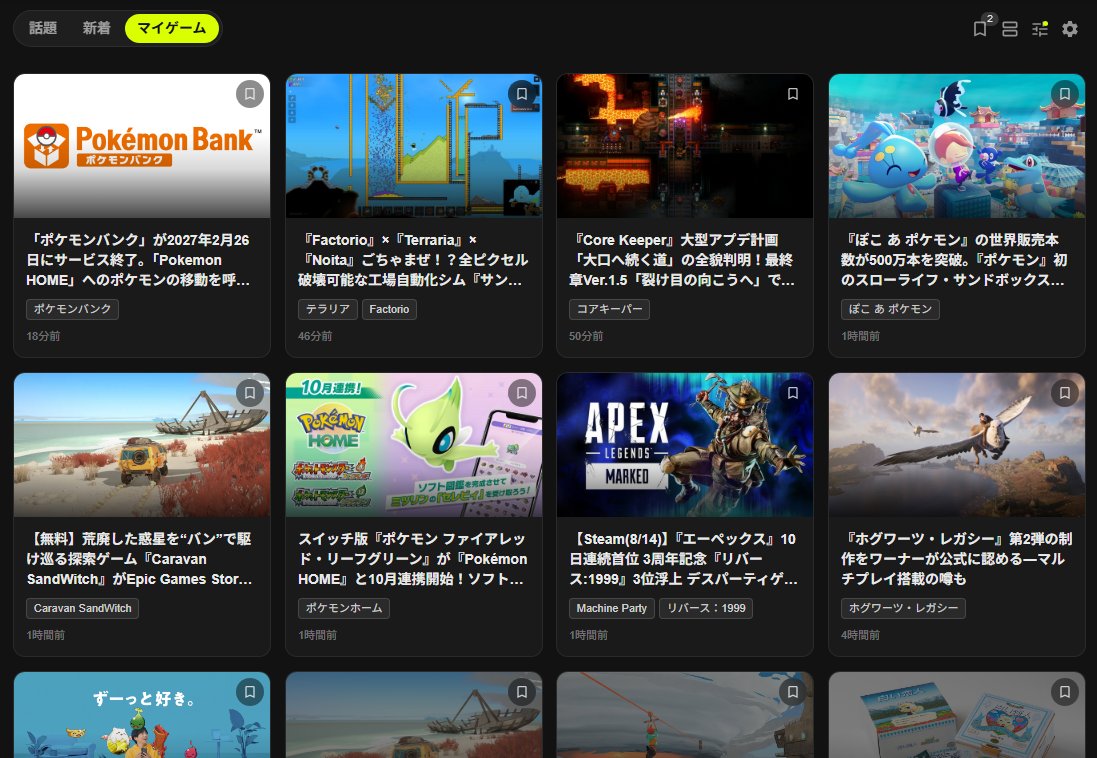Click the 18分前 timestamp

pyautogui.click(x=43, y=336)
